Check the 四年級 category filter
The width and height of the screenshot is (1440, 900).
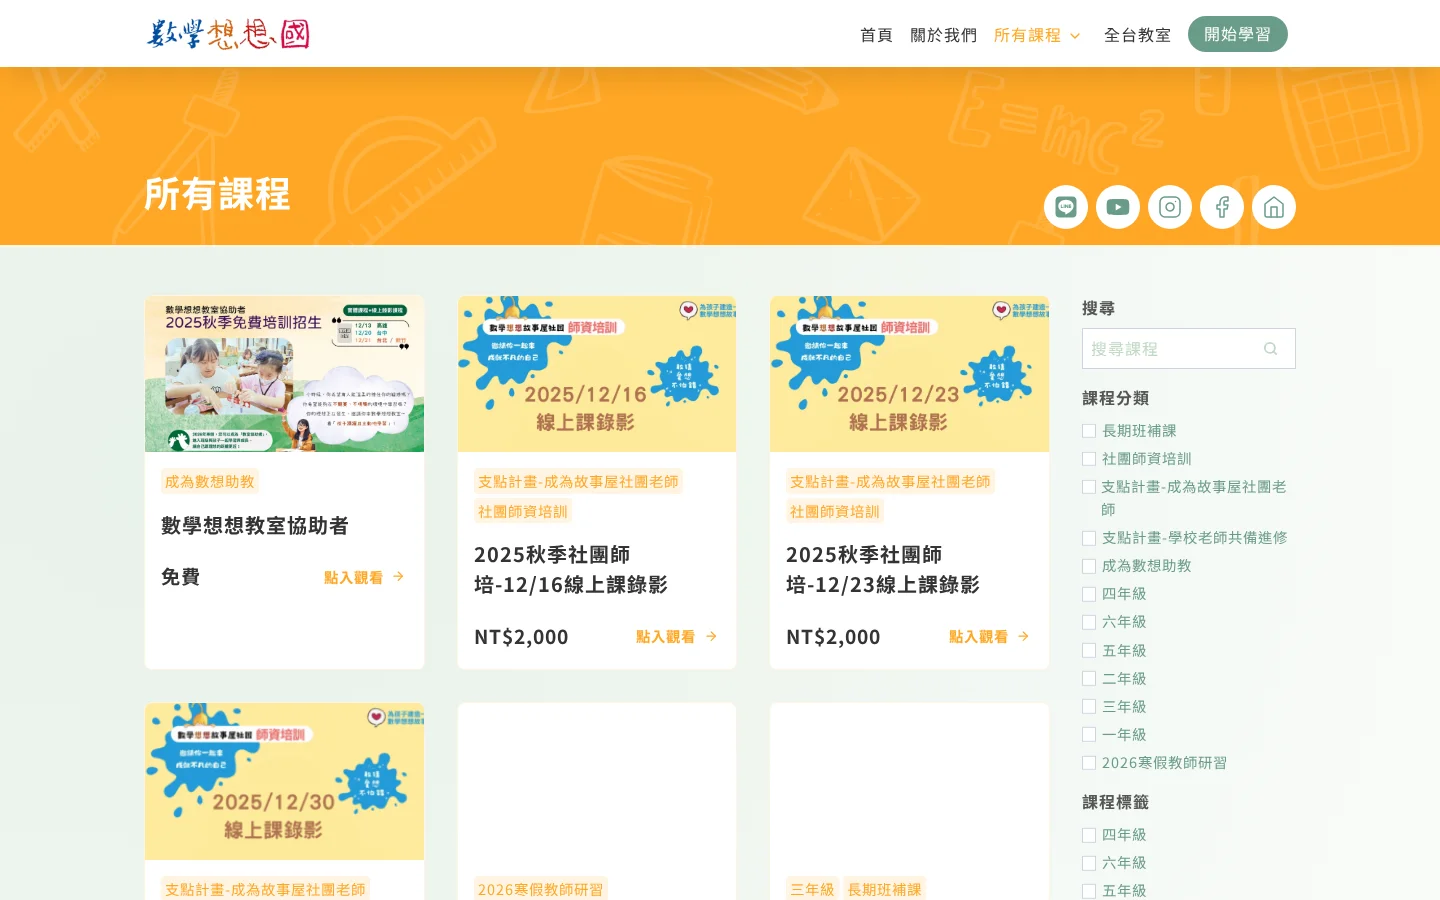[x=1089, y=594]
